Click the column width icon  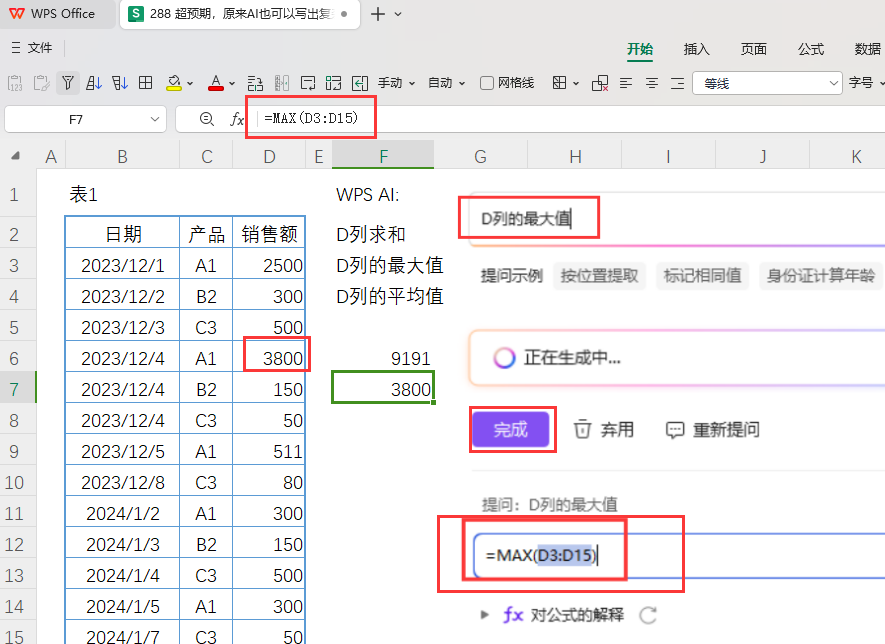(x=282, y=84)
